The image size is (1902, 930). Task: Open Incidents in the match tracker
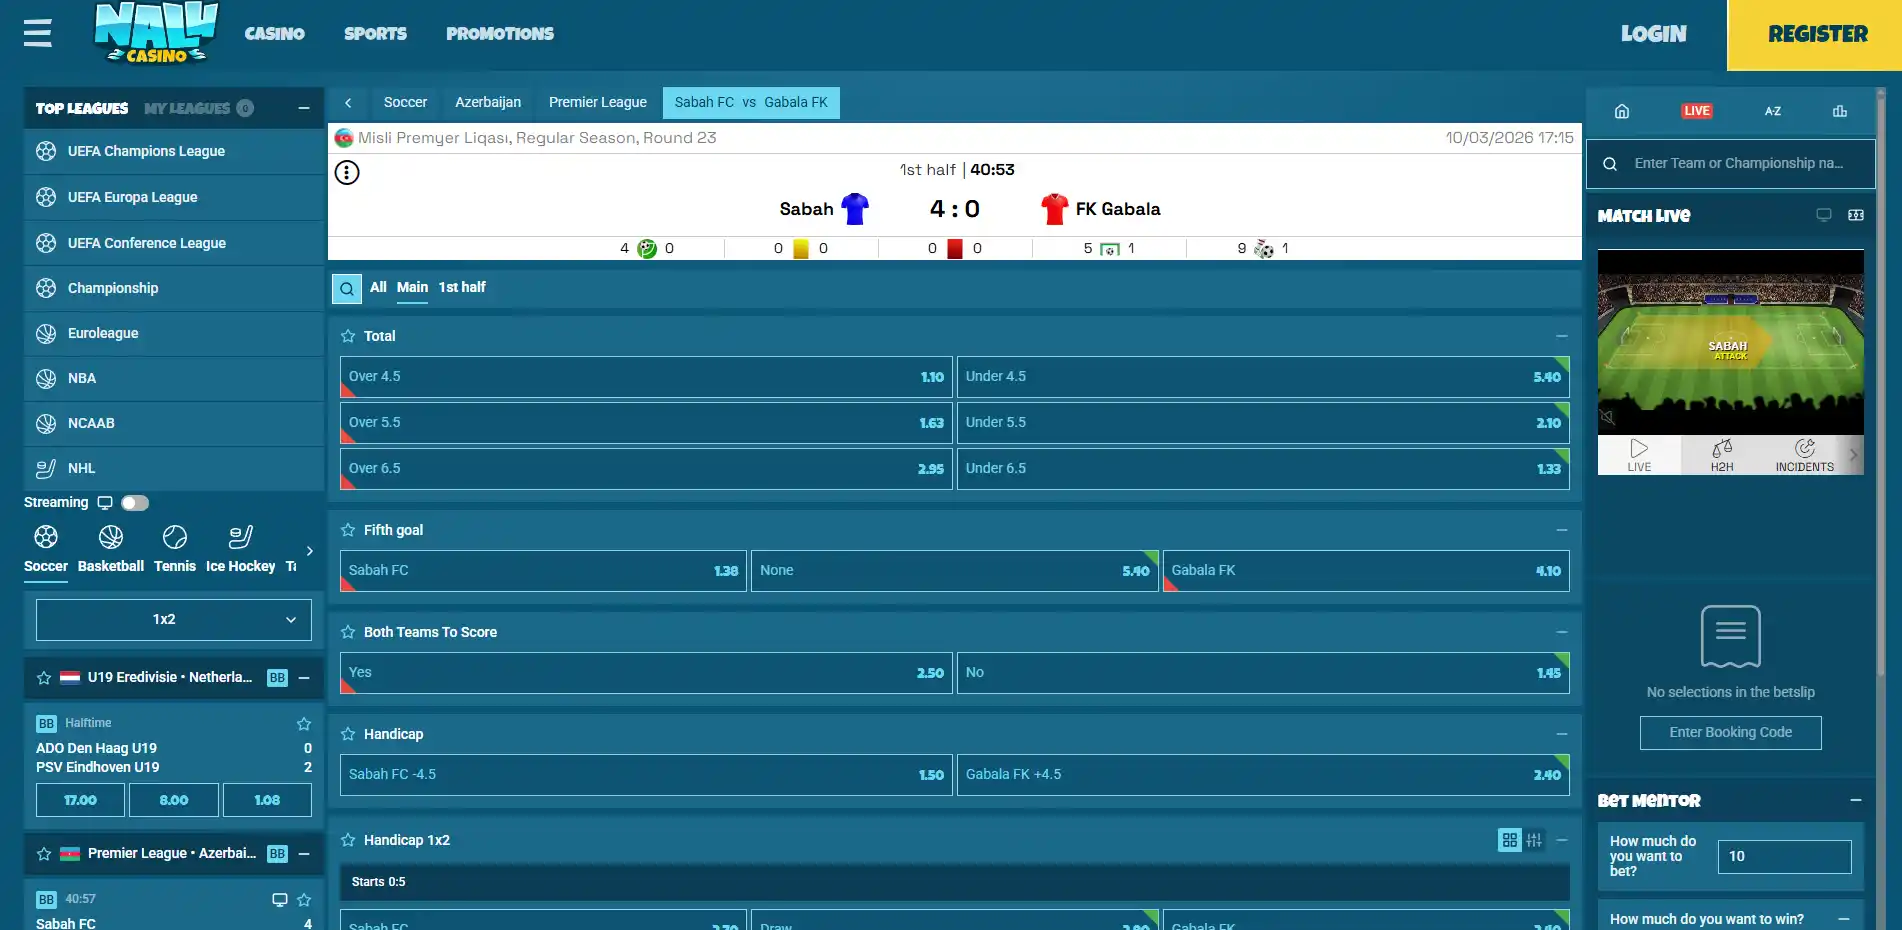coord(1804,455)
